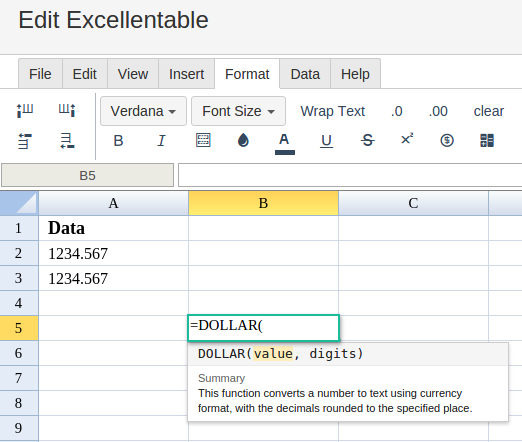Viewport: 522px width, 442px height.
Task: Click the insert row below icon
Action: (67, 141)
